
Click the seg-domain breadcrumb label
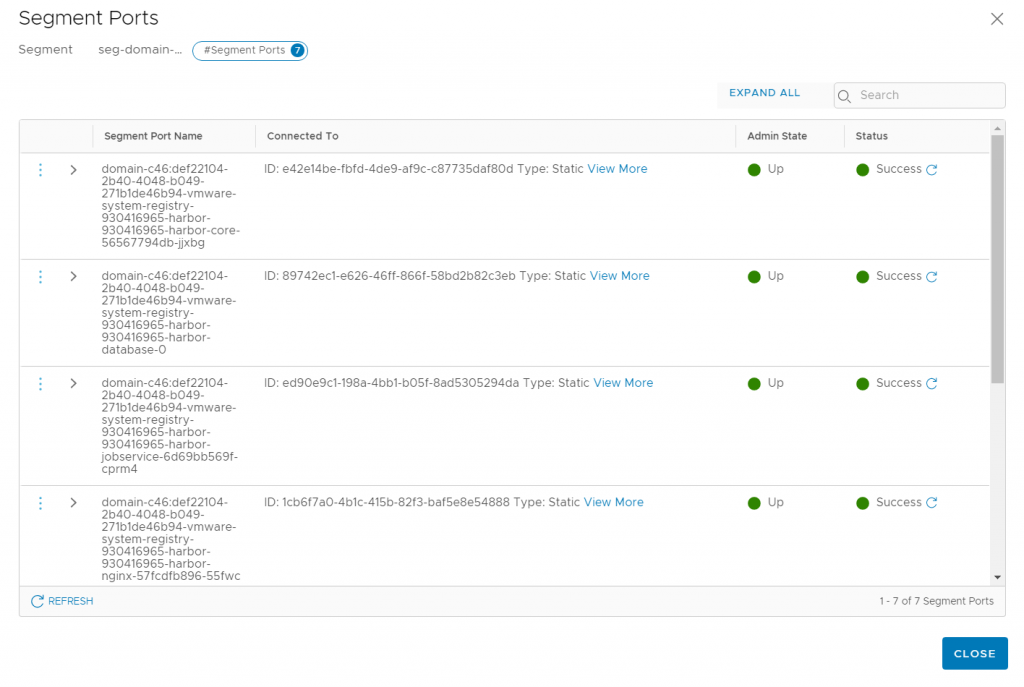tap(141, 50)
